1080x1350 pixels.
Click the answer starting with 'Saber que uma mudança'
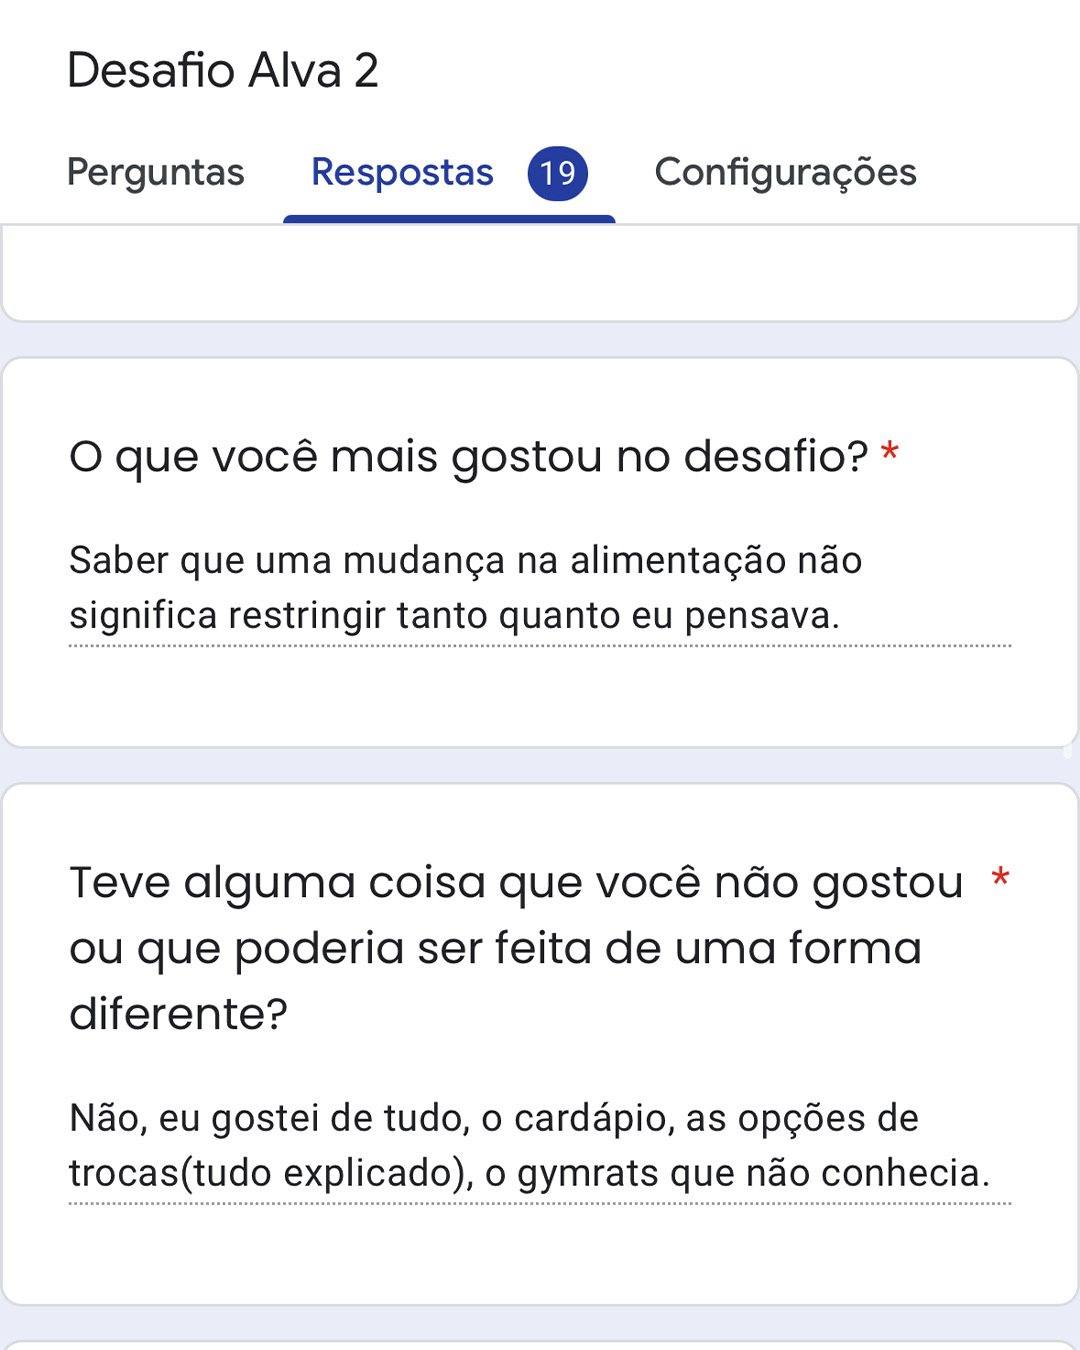tap(540, 588)
